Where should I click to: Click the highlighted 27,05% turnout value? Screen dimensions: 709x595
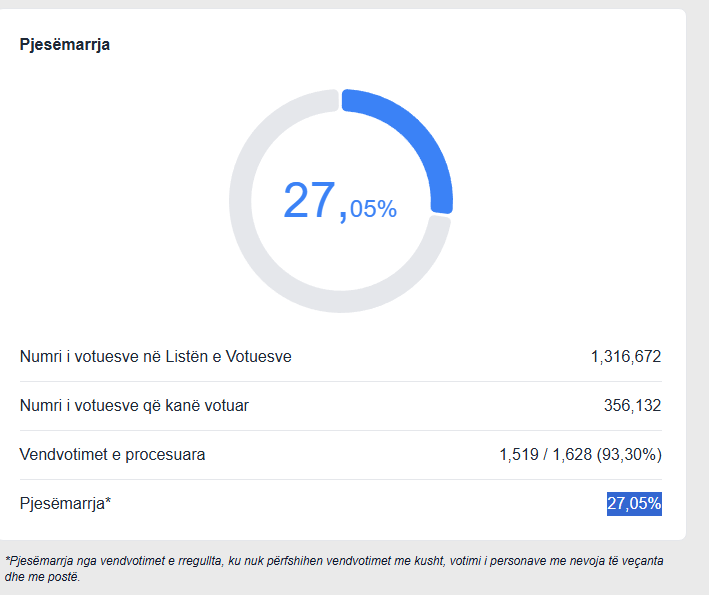click(634, 503)
